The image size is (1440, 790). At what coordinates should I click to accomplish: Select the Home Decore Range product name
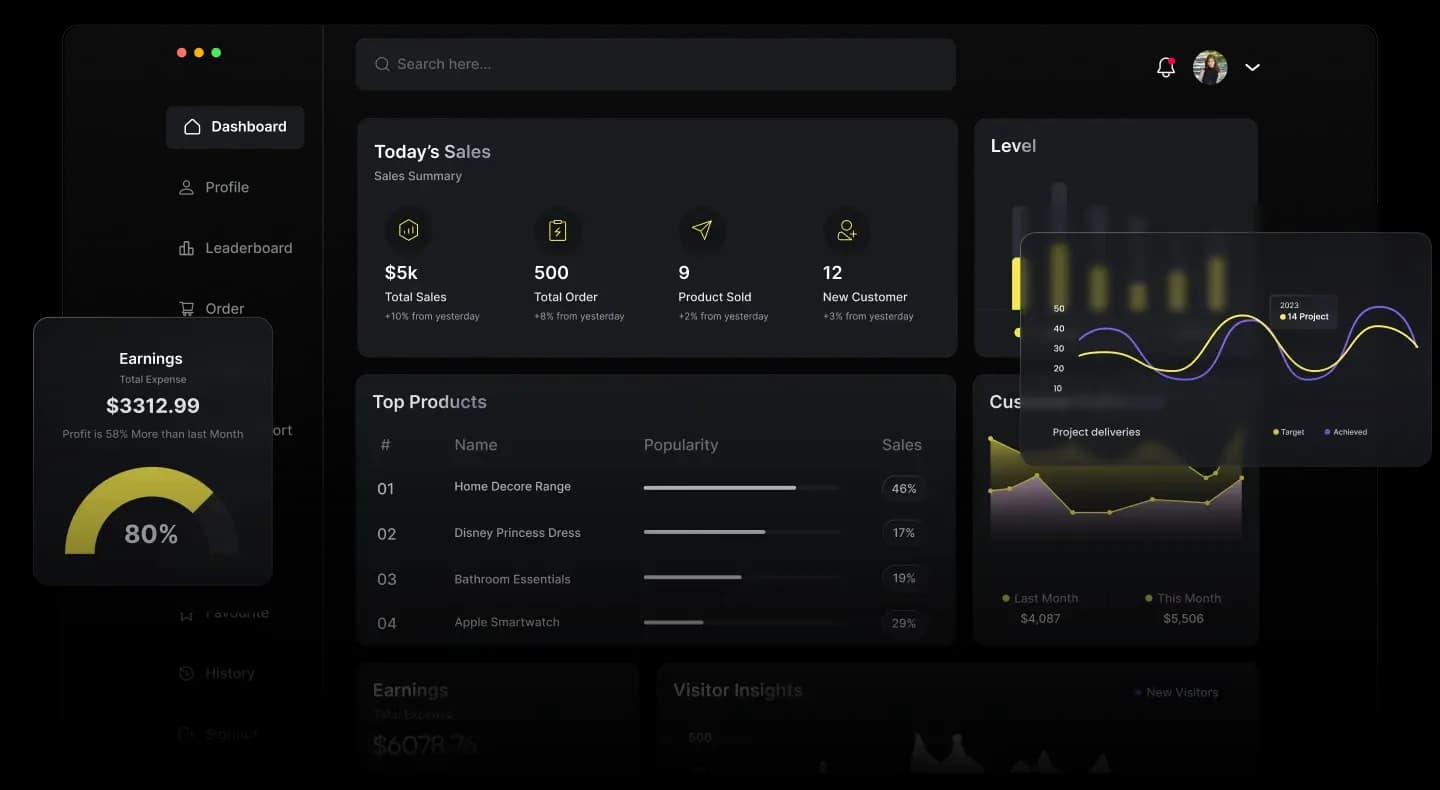point(512,487)
